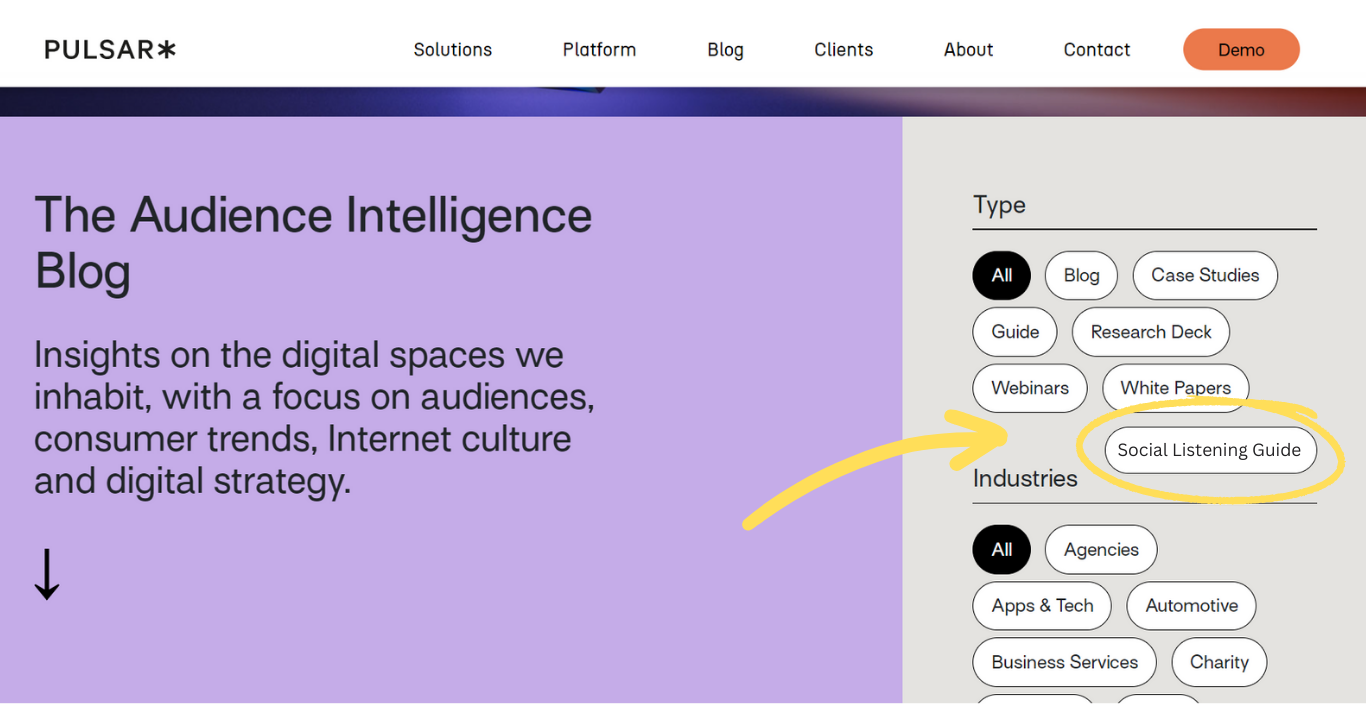
Task: Click the down arrow below the description
Action: coord(47,574)
